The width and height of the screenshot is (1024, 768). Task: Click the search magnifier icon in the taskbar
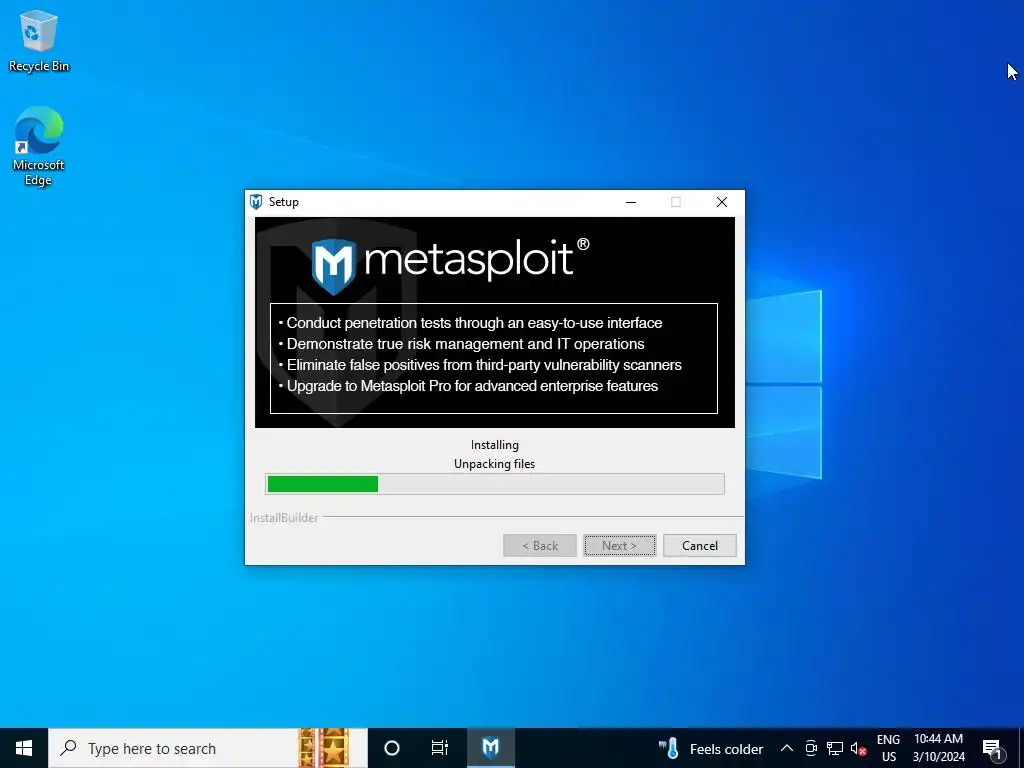tap(68, 748)
